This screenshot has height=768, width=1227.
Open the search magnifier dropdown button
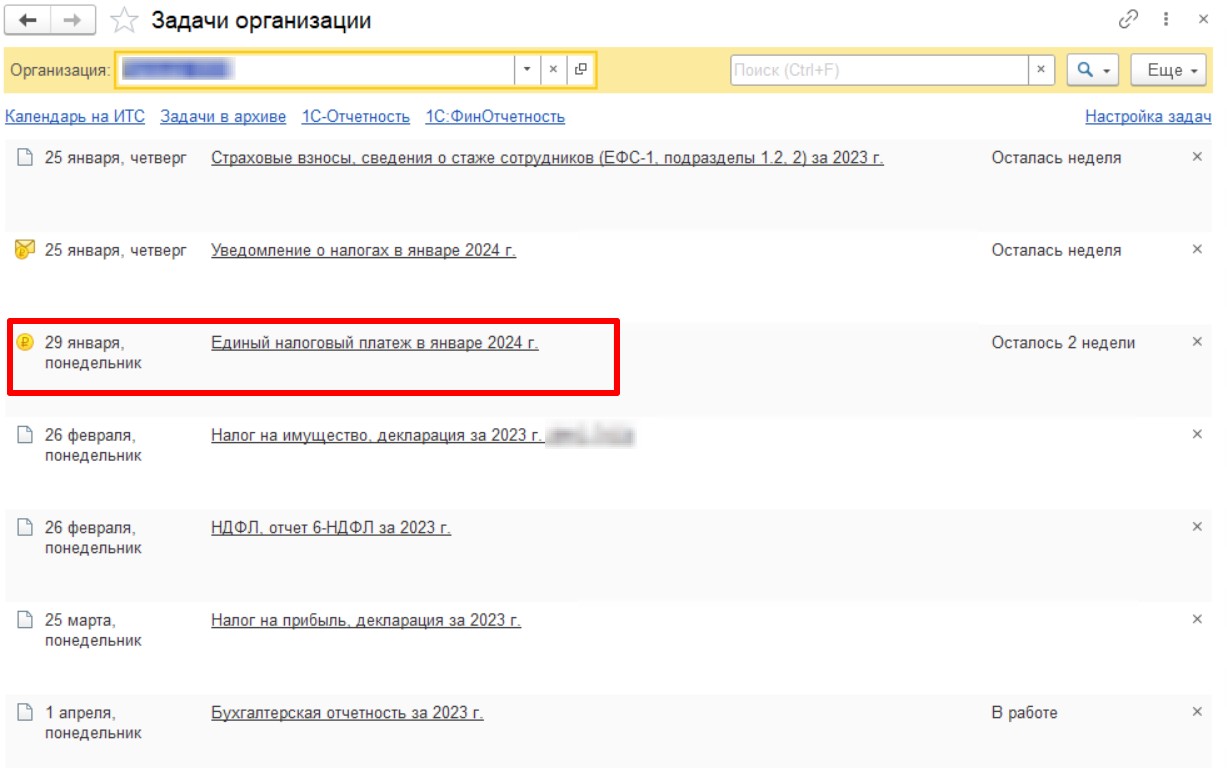click(x=1093, y=70)
